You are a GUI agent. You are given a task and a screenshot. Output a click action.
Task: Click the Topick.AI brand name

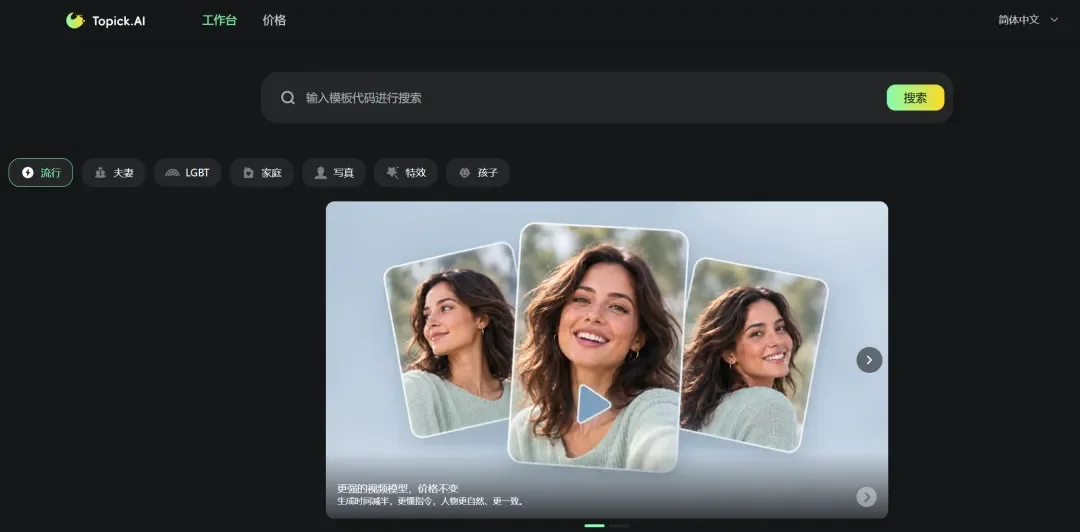[x=118, y=21]
